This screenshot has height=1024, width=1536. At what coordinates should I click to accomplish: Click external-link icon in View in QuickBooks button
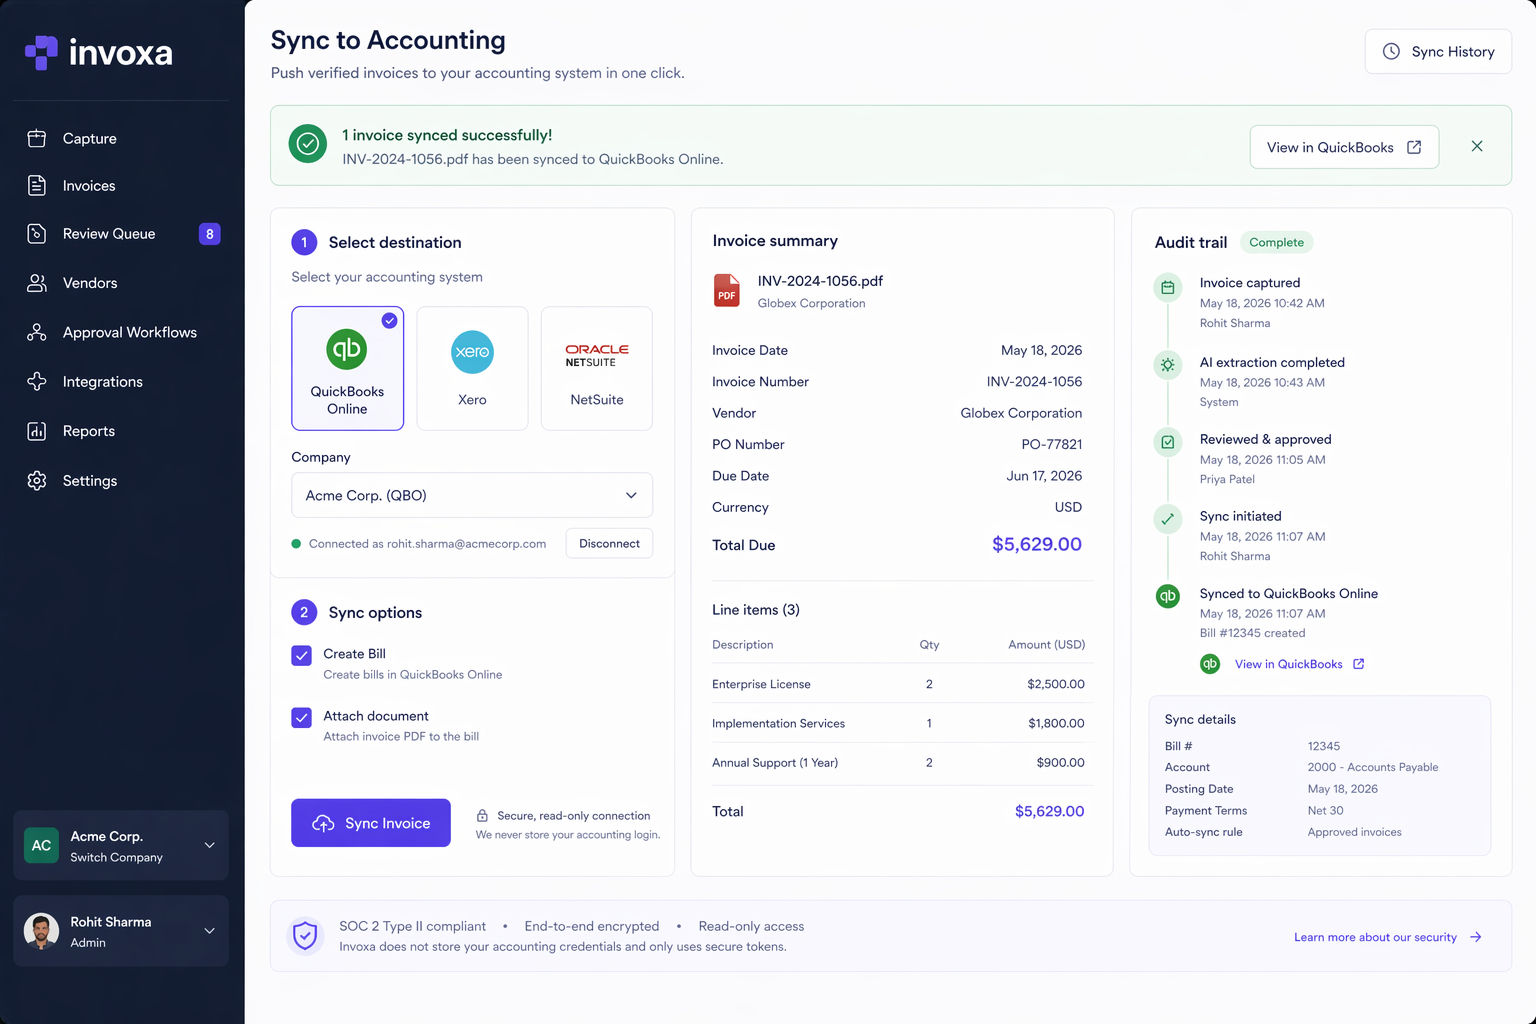1414,147
